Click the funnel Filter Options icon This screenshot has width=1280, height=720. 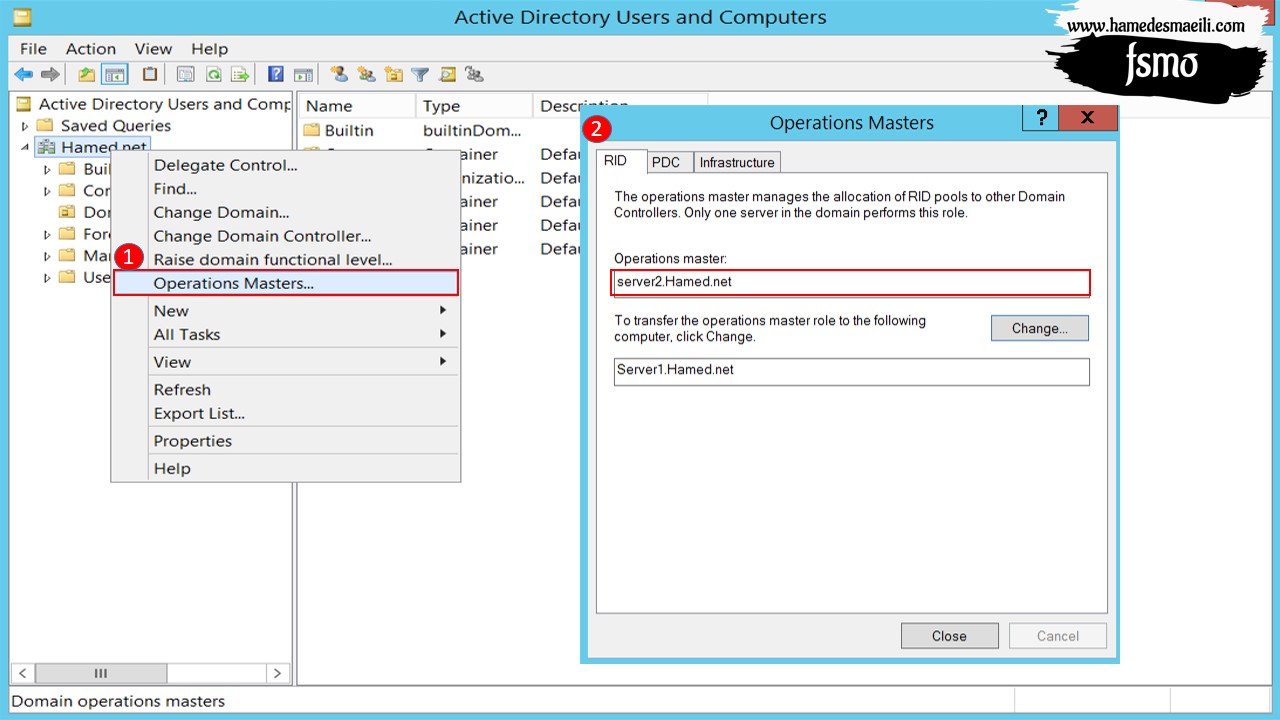[x=420, y=74]
